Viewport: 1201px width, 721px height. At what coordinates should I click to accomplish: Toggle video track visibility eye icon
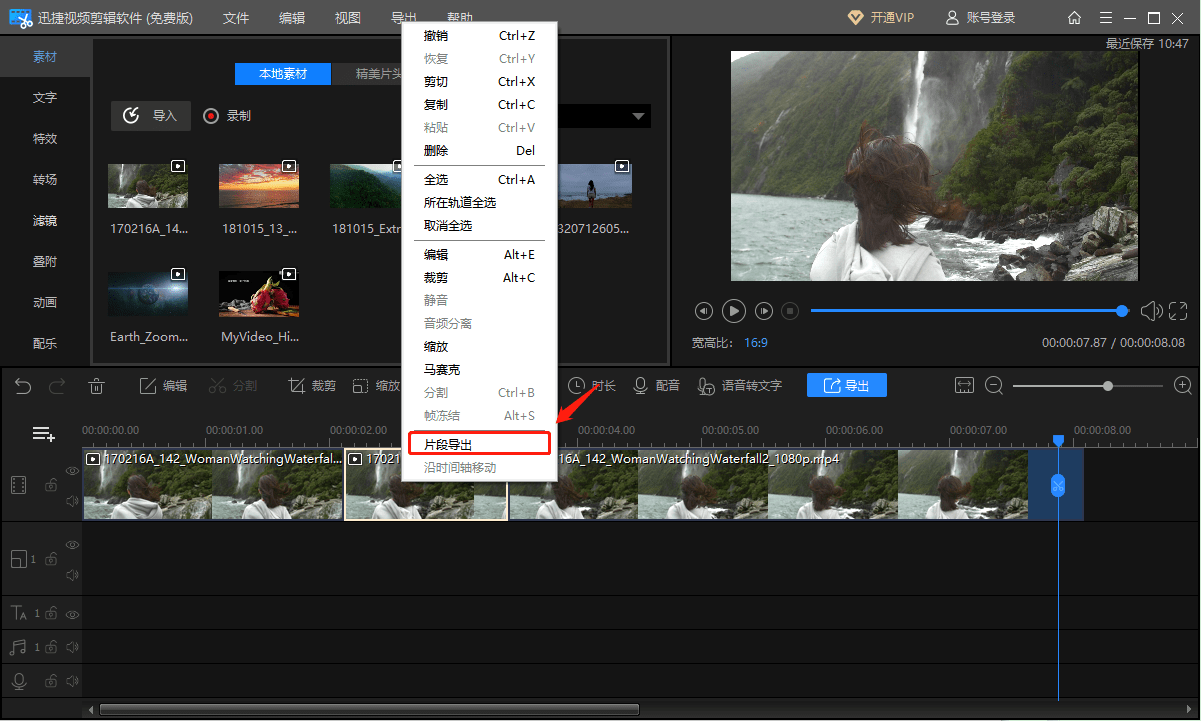pos(72,470)
